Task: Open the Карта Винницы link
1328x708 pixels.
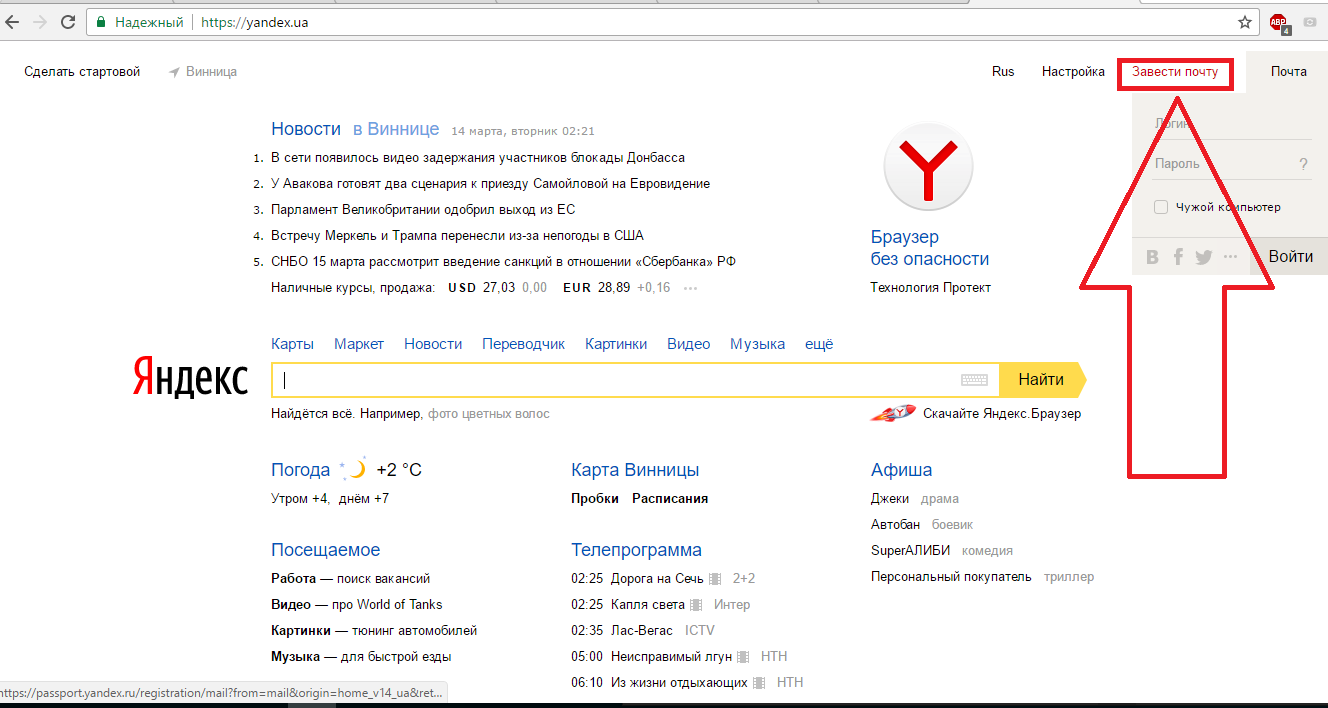Action: point(635,470)
